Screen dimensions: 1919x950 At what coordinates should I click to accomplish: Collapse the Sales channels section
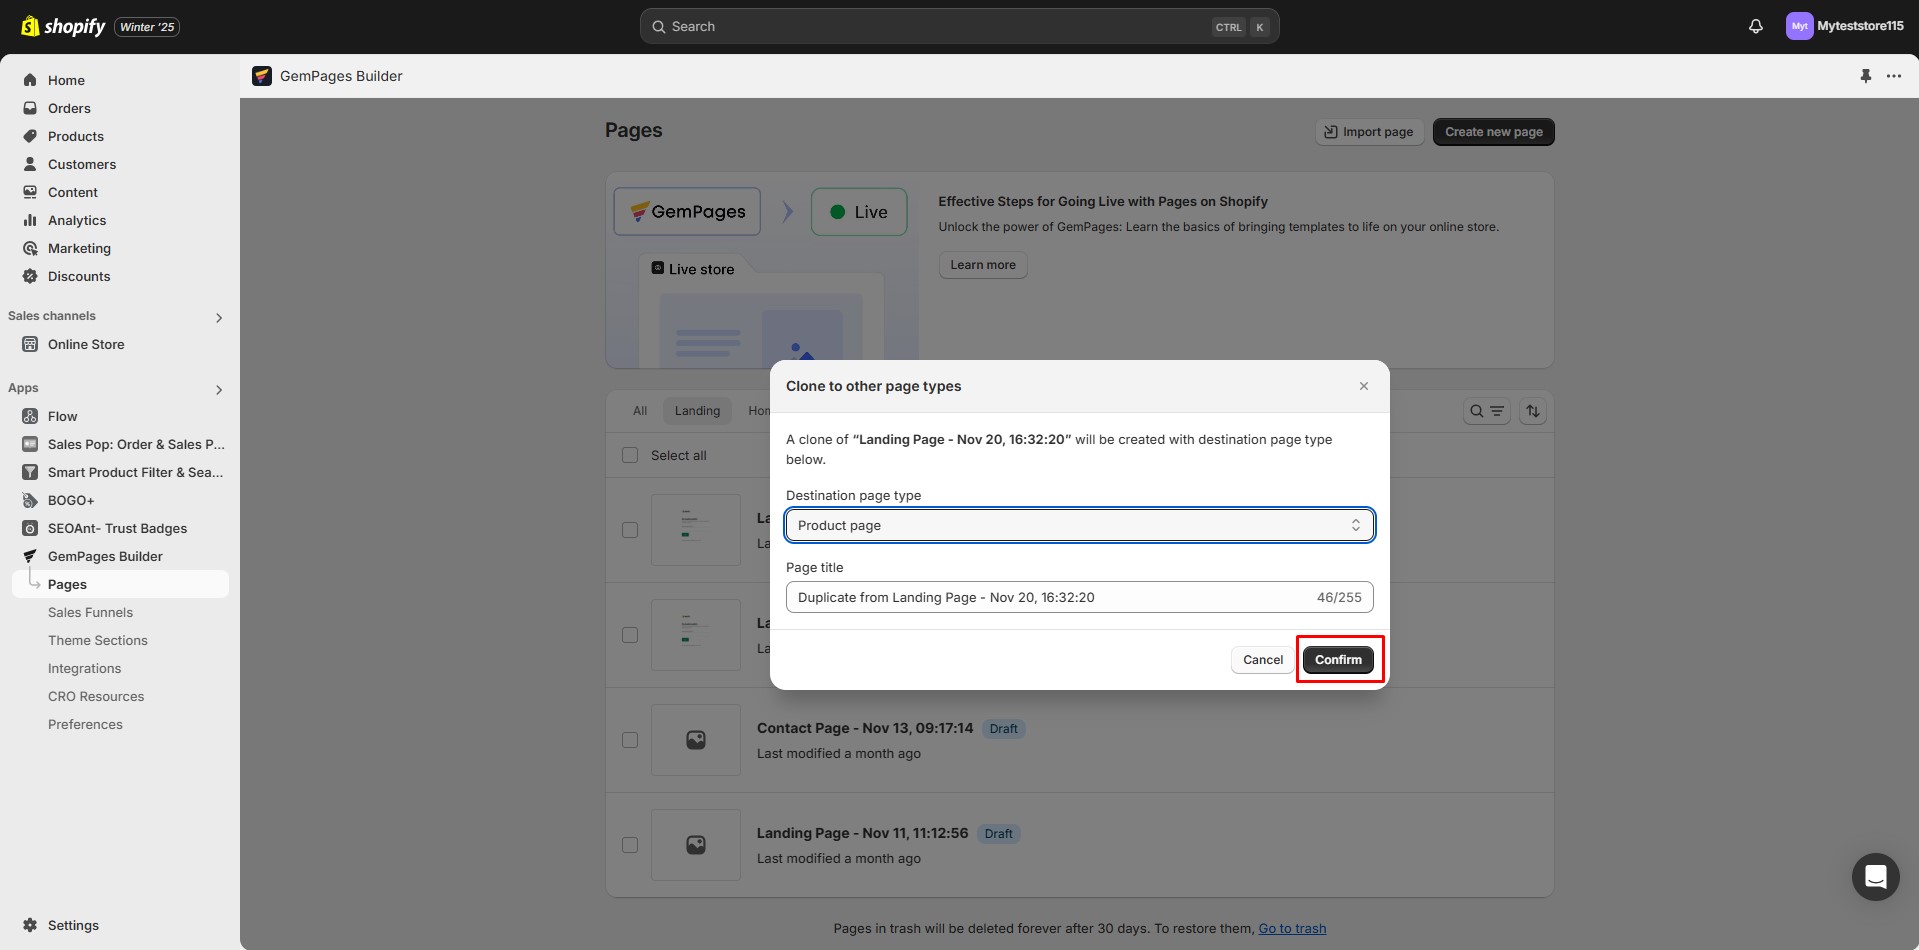point(218,318)
